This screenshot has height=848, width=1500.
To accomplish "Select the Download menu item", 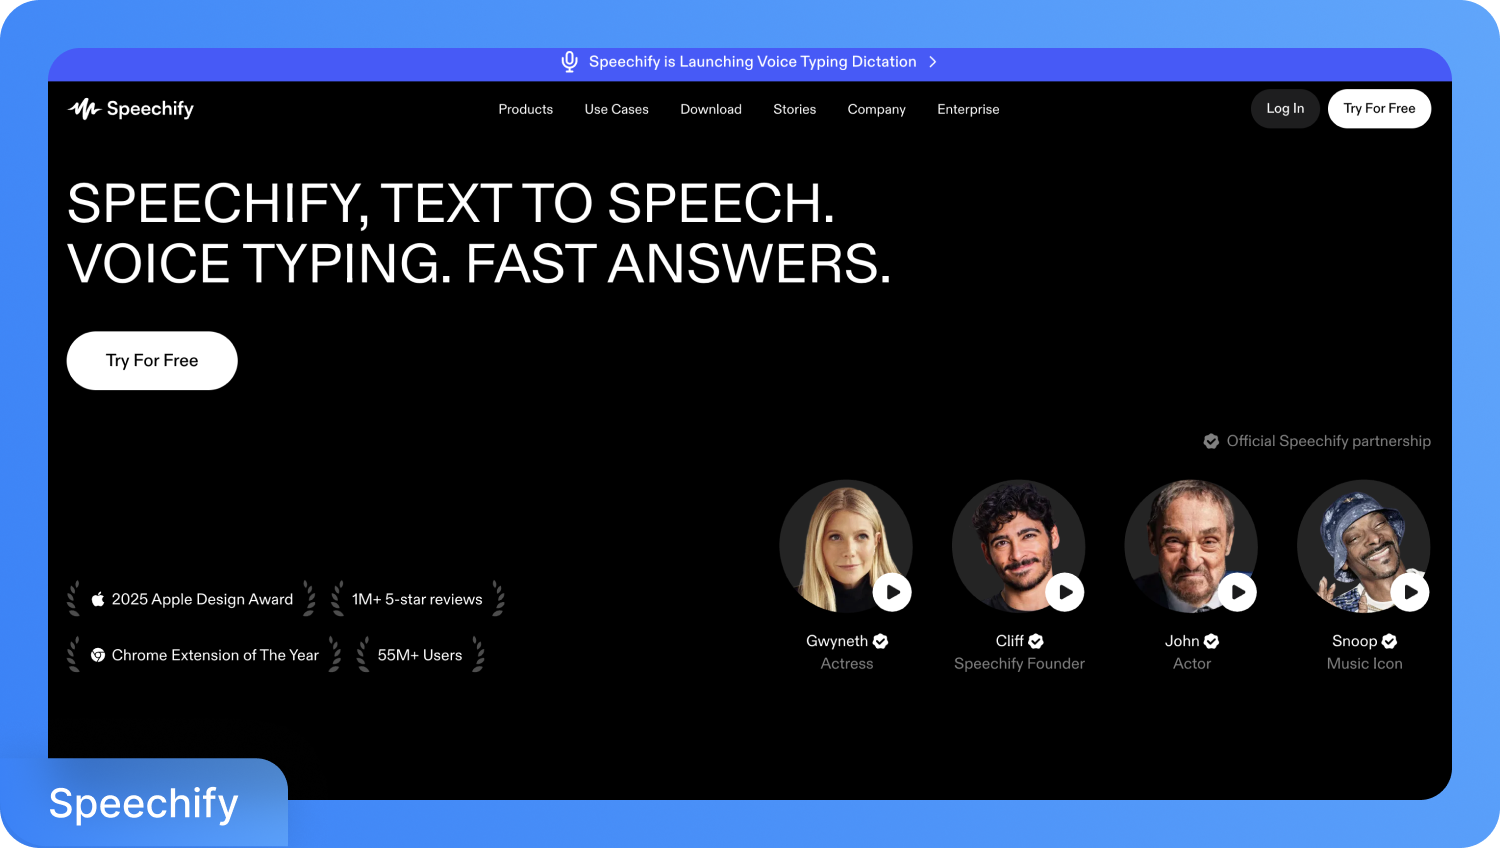I will coord(711,109).
